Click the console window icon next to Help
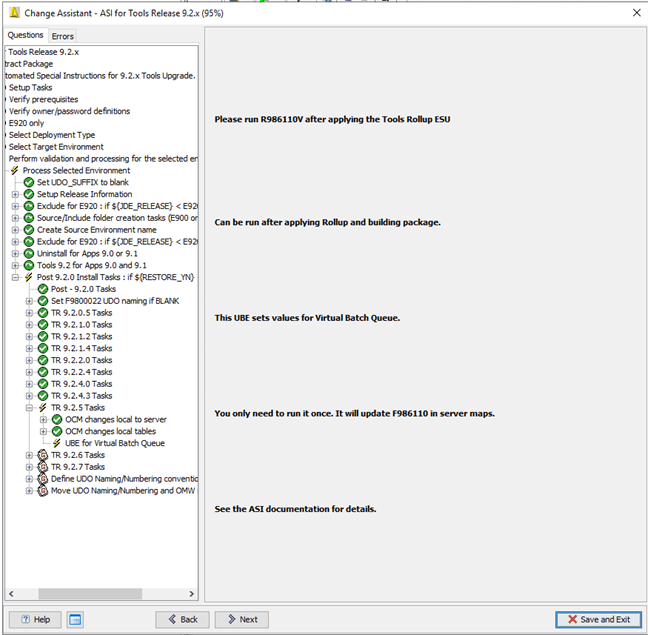The height and width of the screenshot is (635, 648). tap(75, 619)
